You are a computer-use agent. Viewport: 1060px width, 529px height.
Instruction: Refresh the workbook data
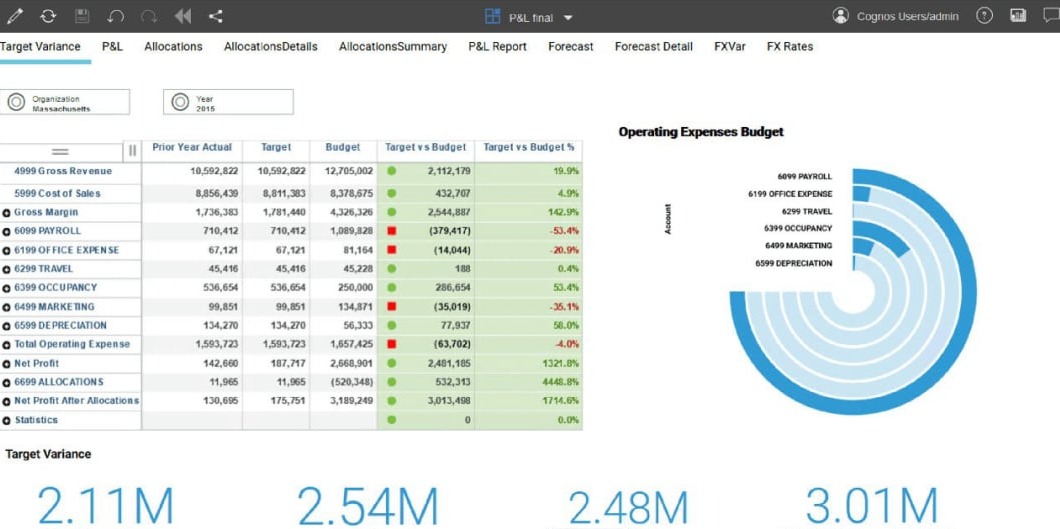(x=48, y=16)
